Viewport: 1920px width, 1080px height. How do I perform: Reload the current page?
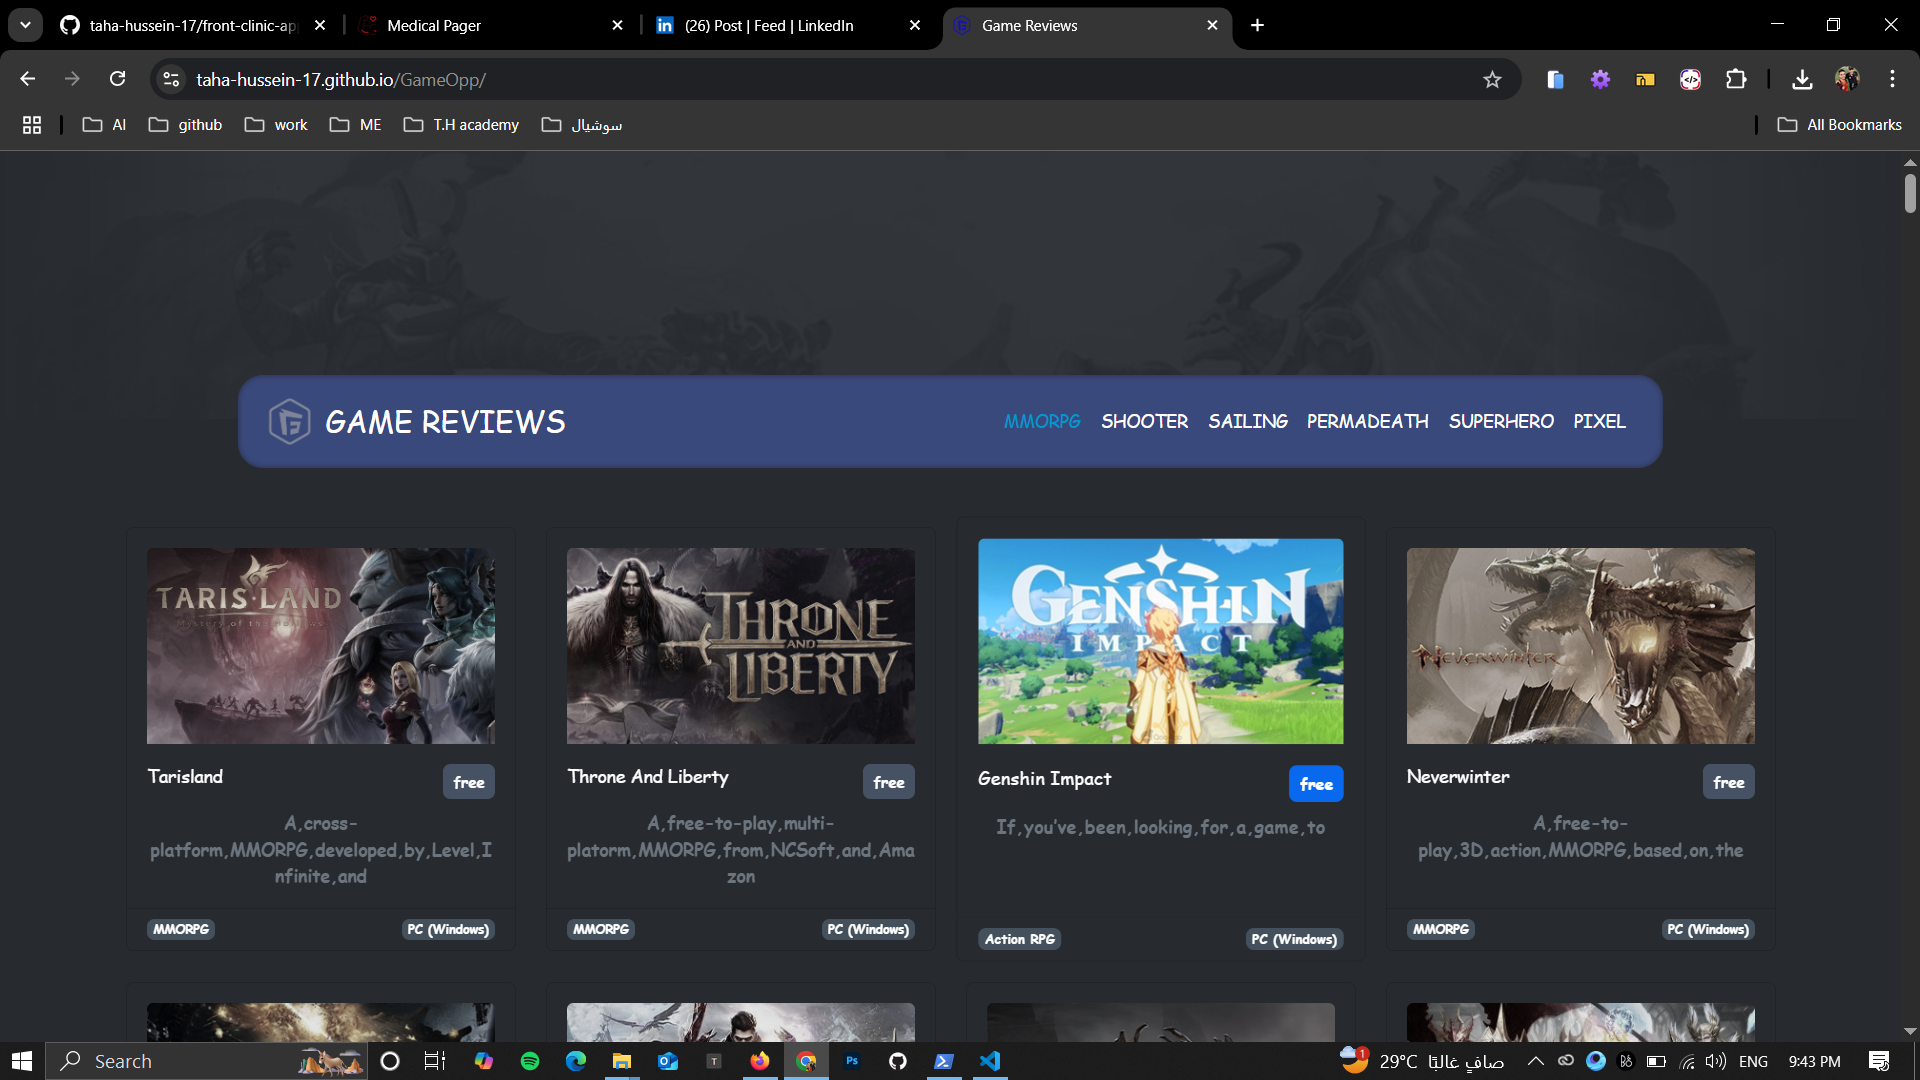[117, 79]
